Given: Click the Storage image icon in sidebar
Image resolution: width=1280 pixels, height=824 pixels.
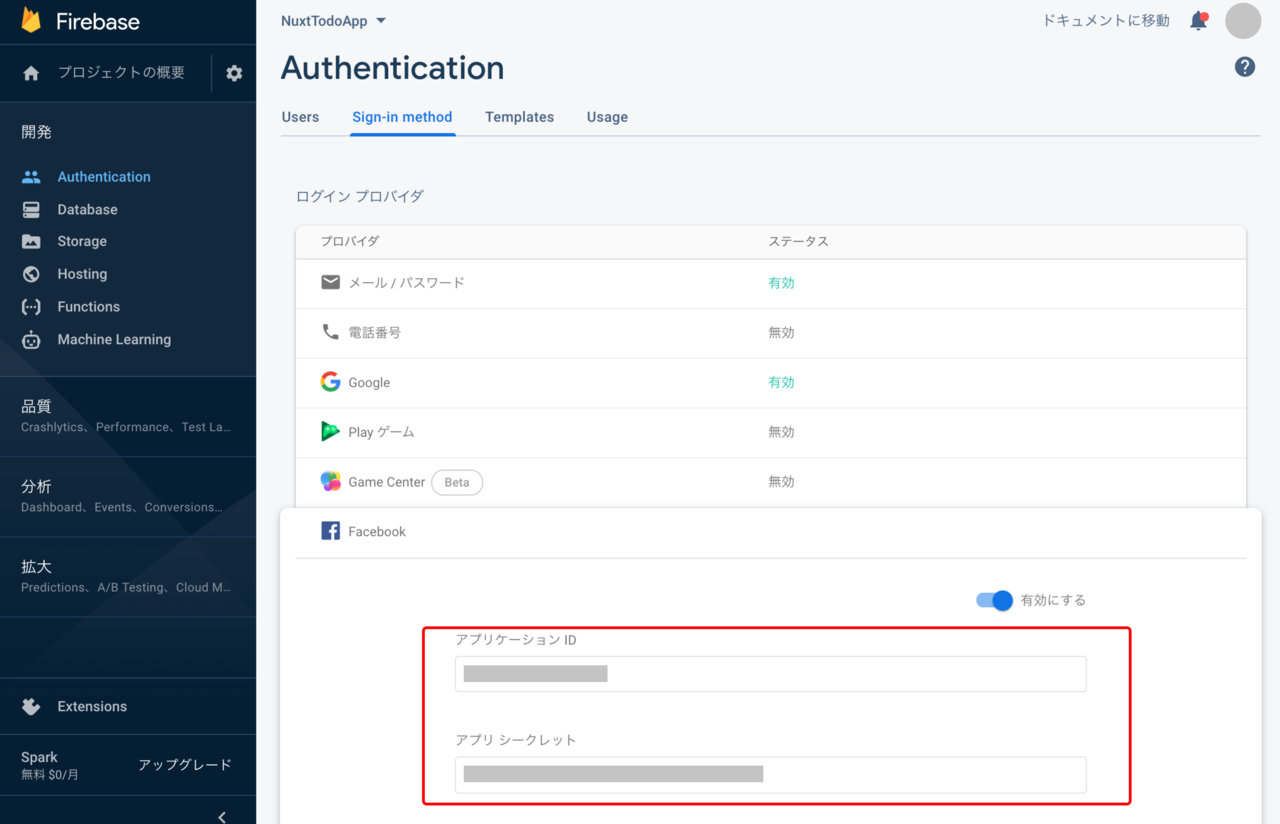Looking at the screenshot, I should click(x=31, y=242).
